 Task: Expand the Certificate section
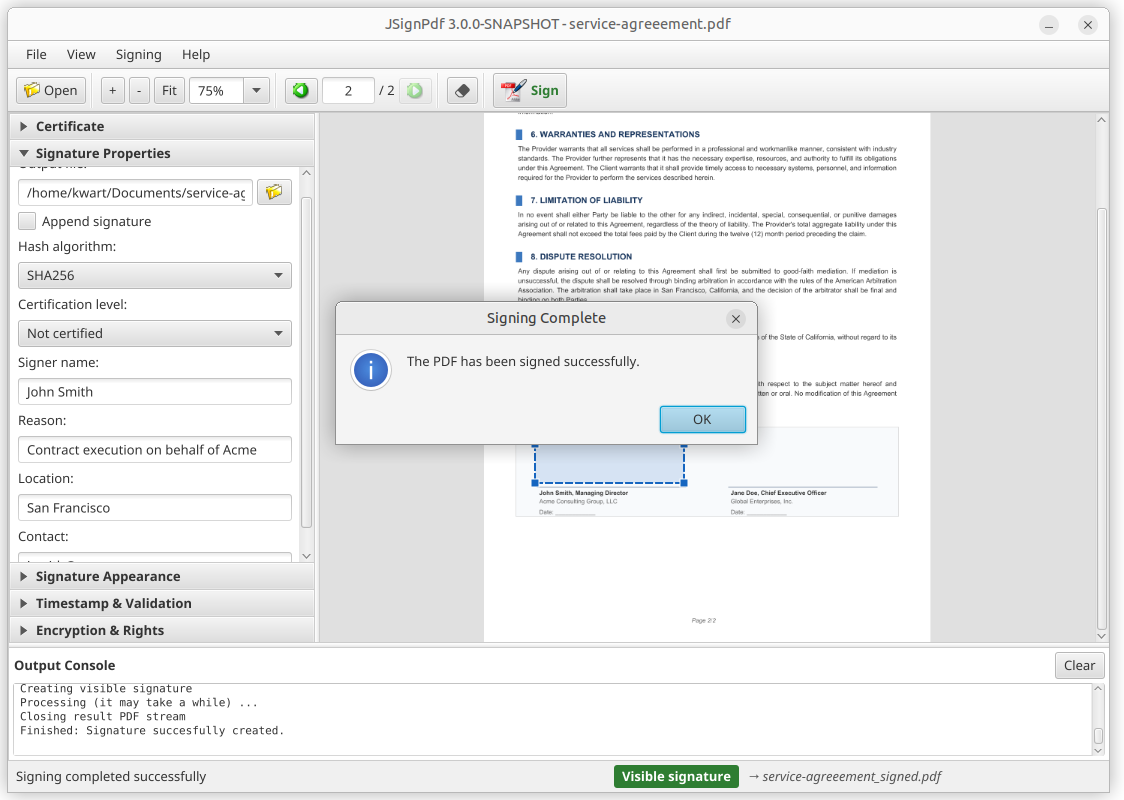click(x=70, y=126)
